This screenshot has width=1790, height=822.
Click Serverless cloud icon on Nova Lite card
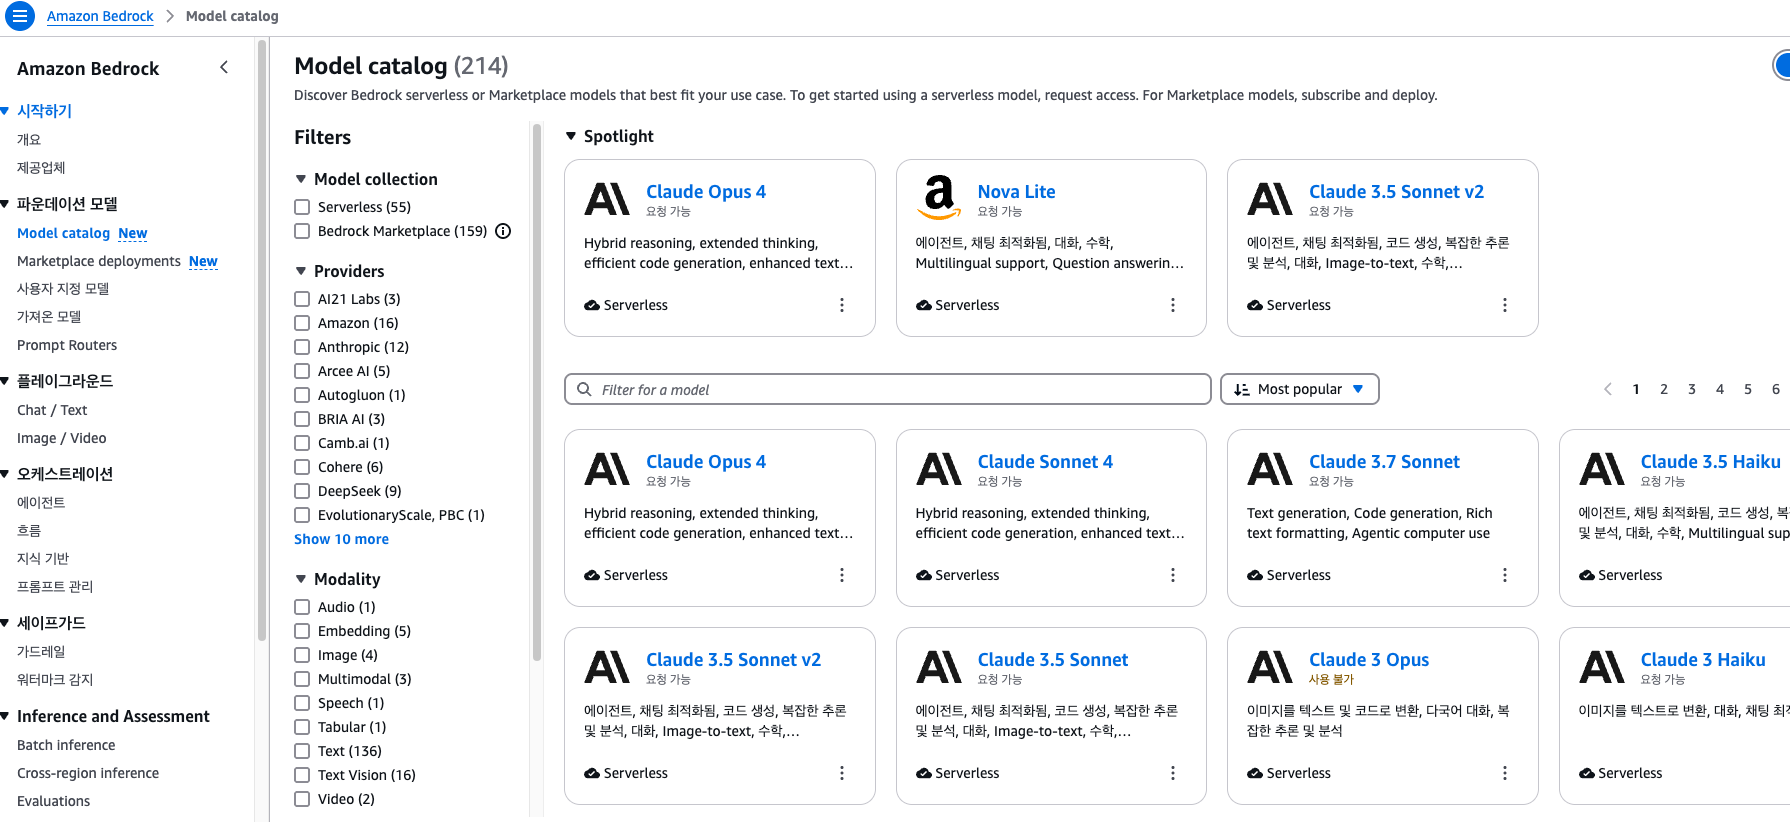pos(924,305)
